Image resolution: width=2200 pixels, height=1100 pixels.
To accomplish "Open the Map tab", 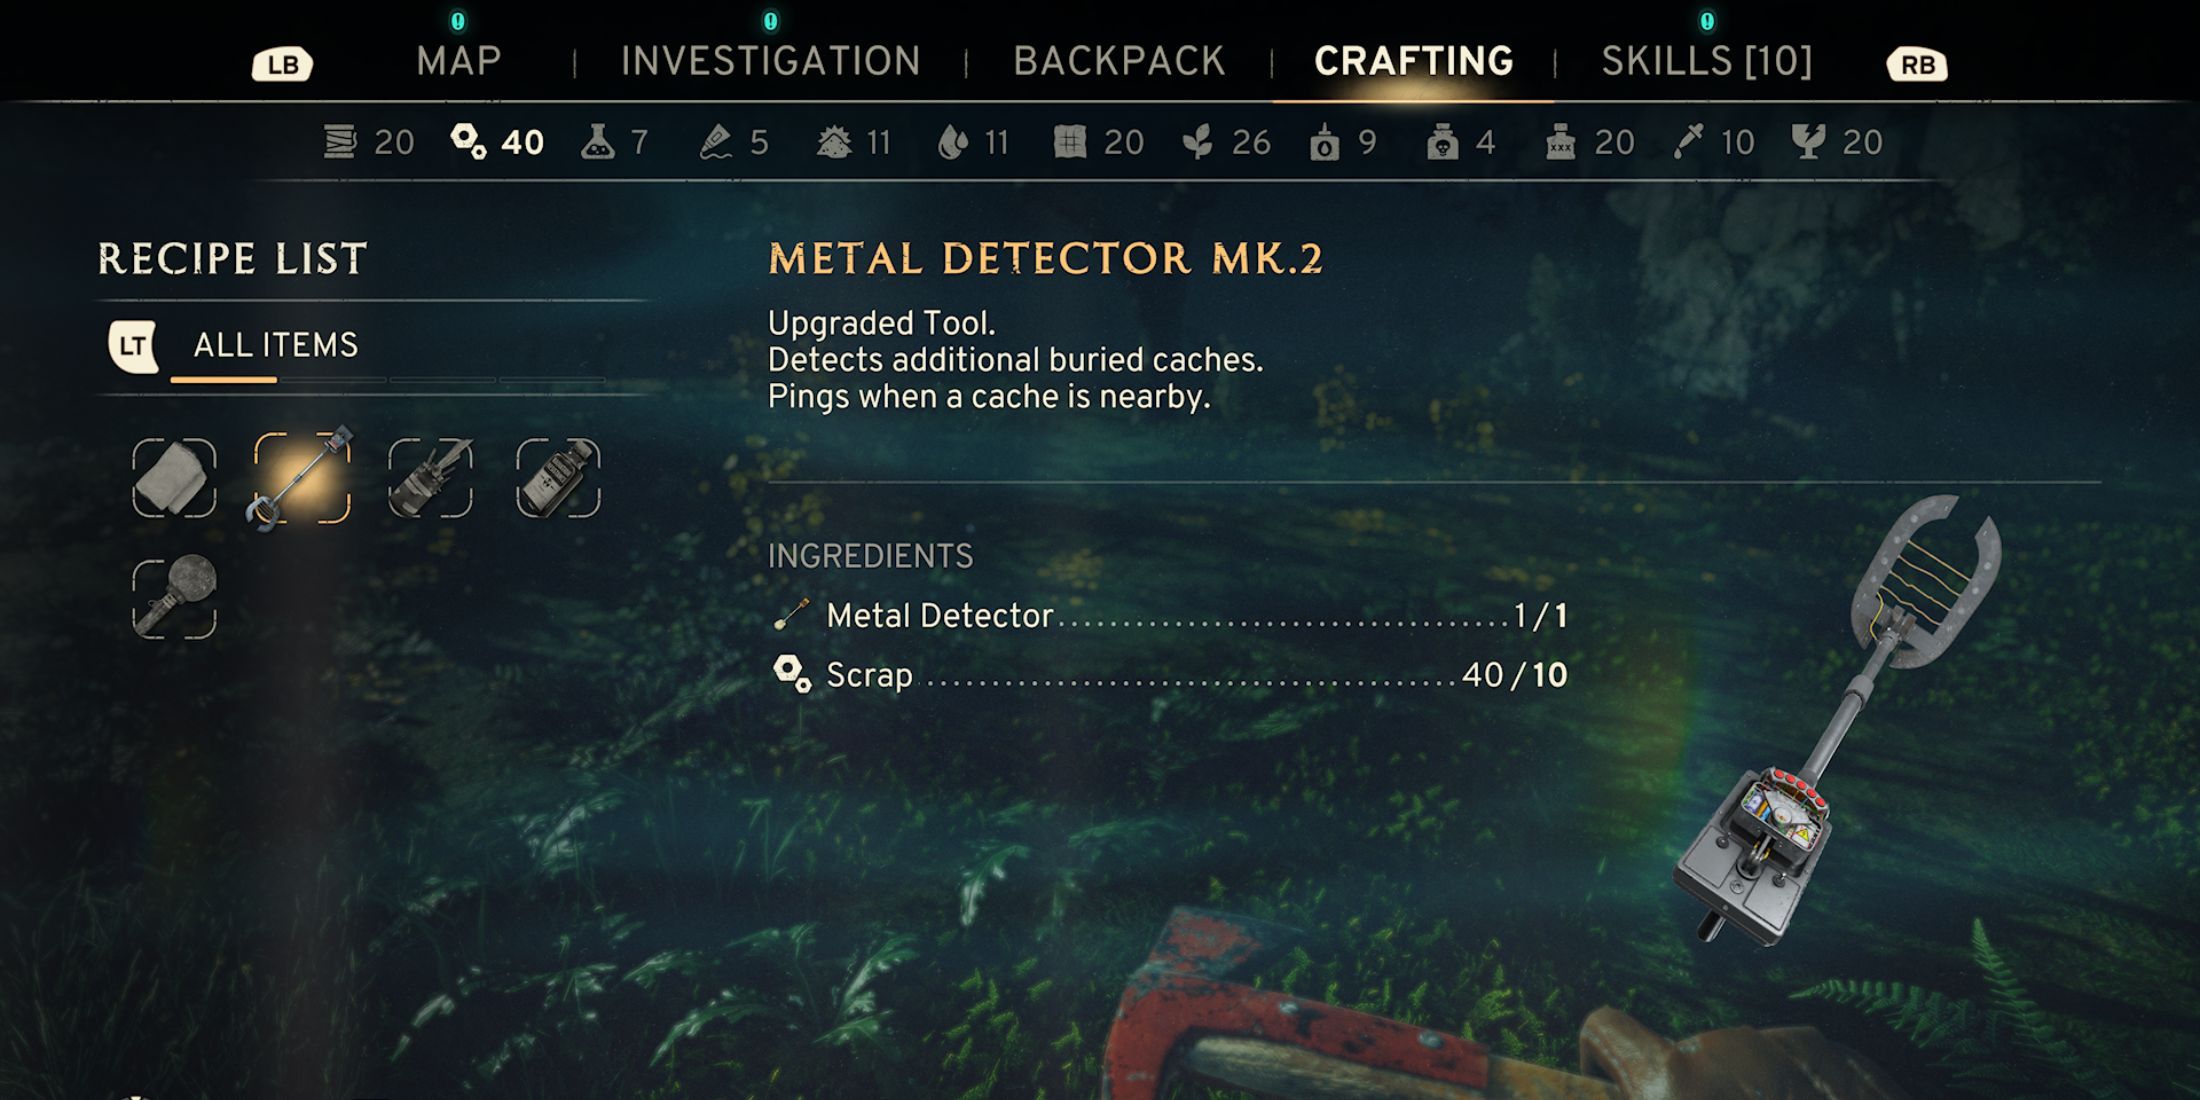I will tap(459, 61).
